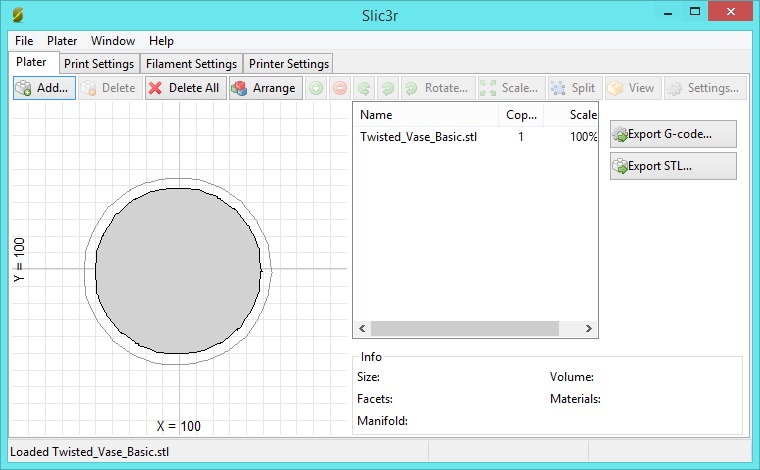Click the Cop... column header
This screenshot has height=470, width=760.
pos(521,115)
